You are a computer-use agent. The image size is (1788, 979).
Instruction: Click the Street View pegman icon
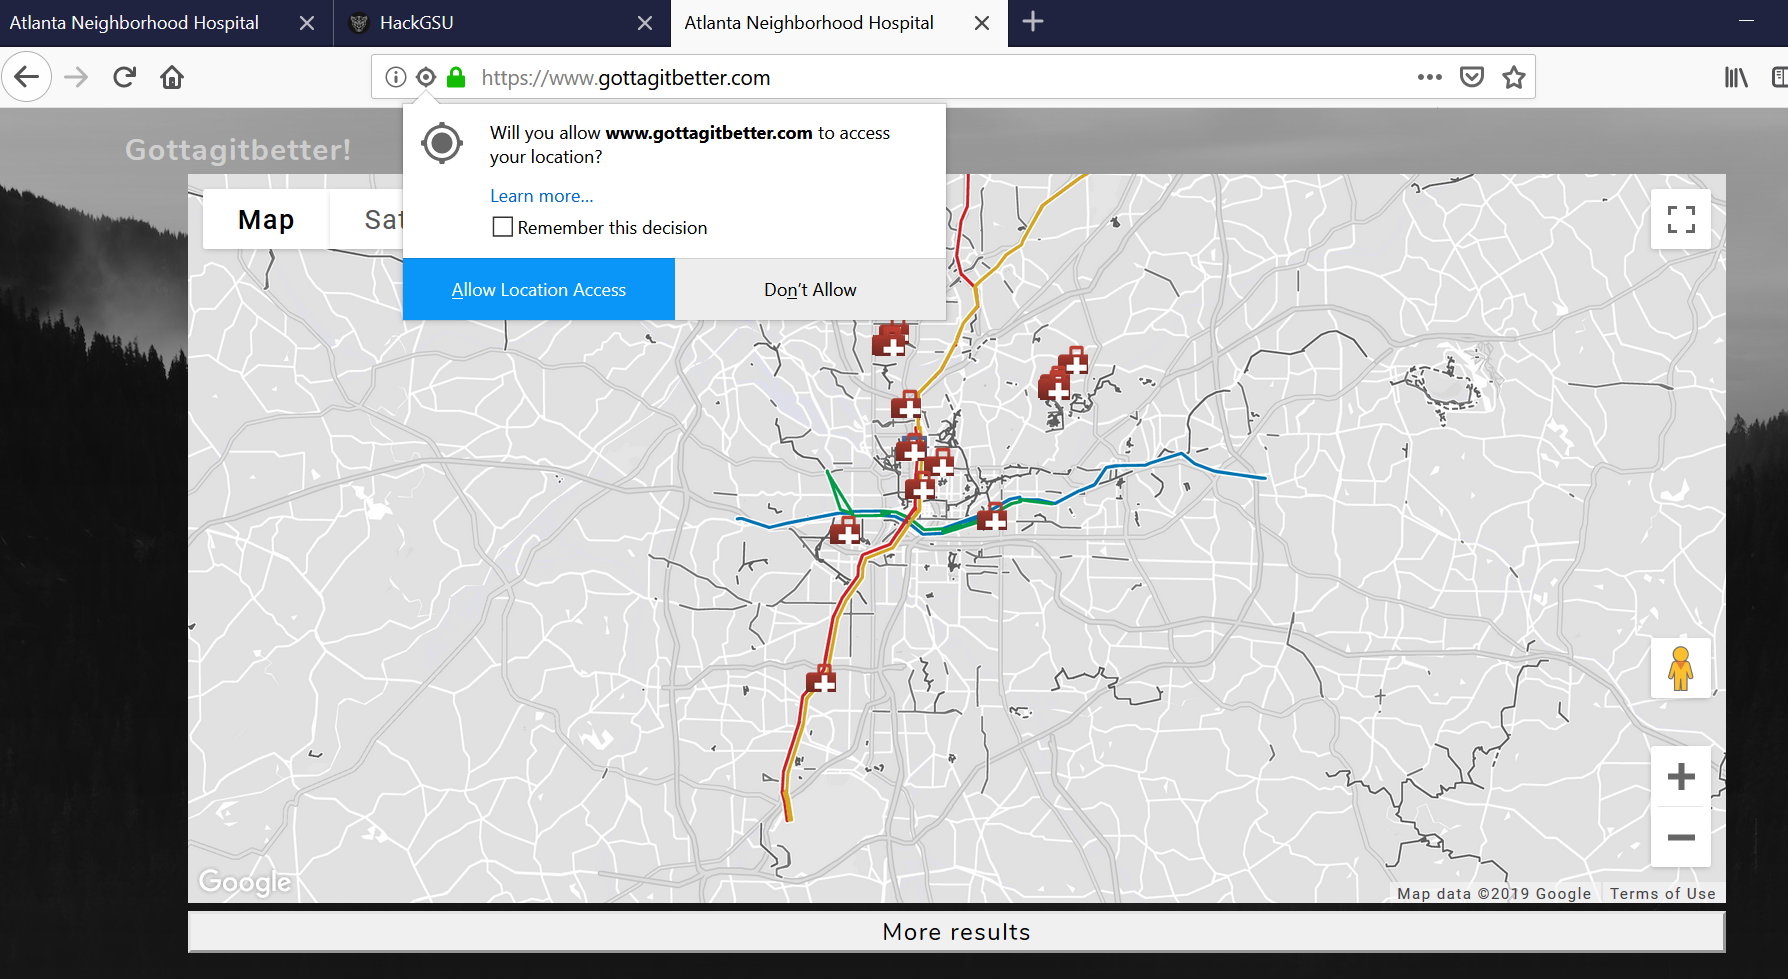coord(1681,668)
